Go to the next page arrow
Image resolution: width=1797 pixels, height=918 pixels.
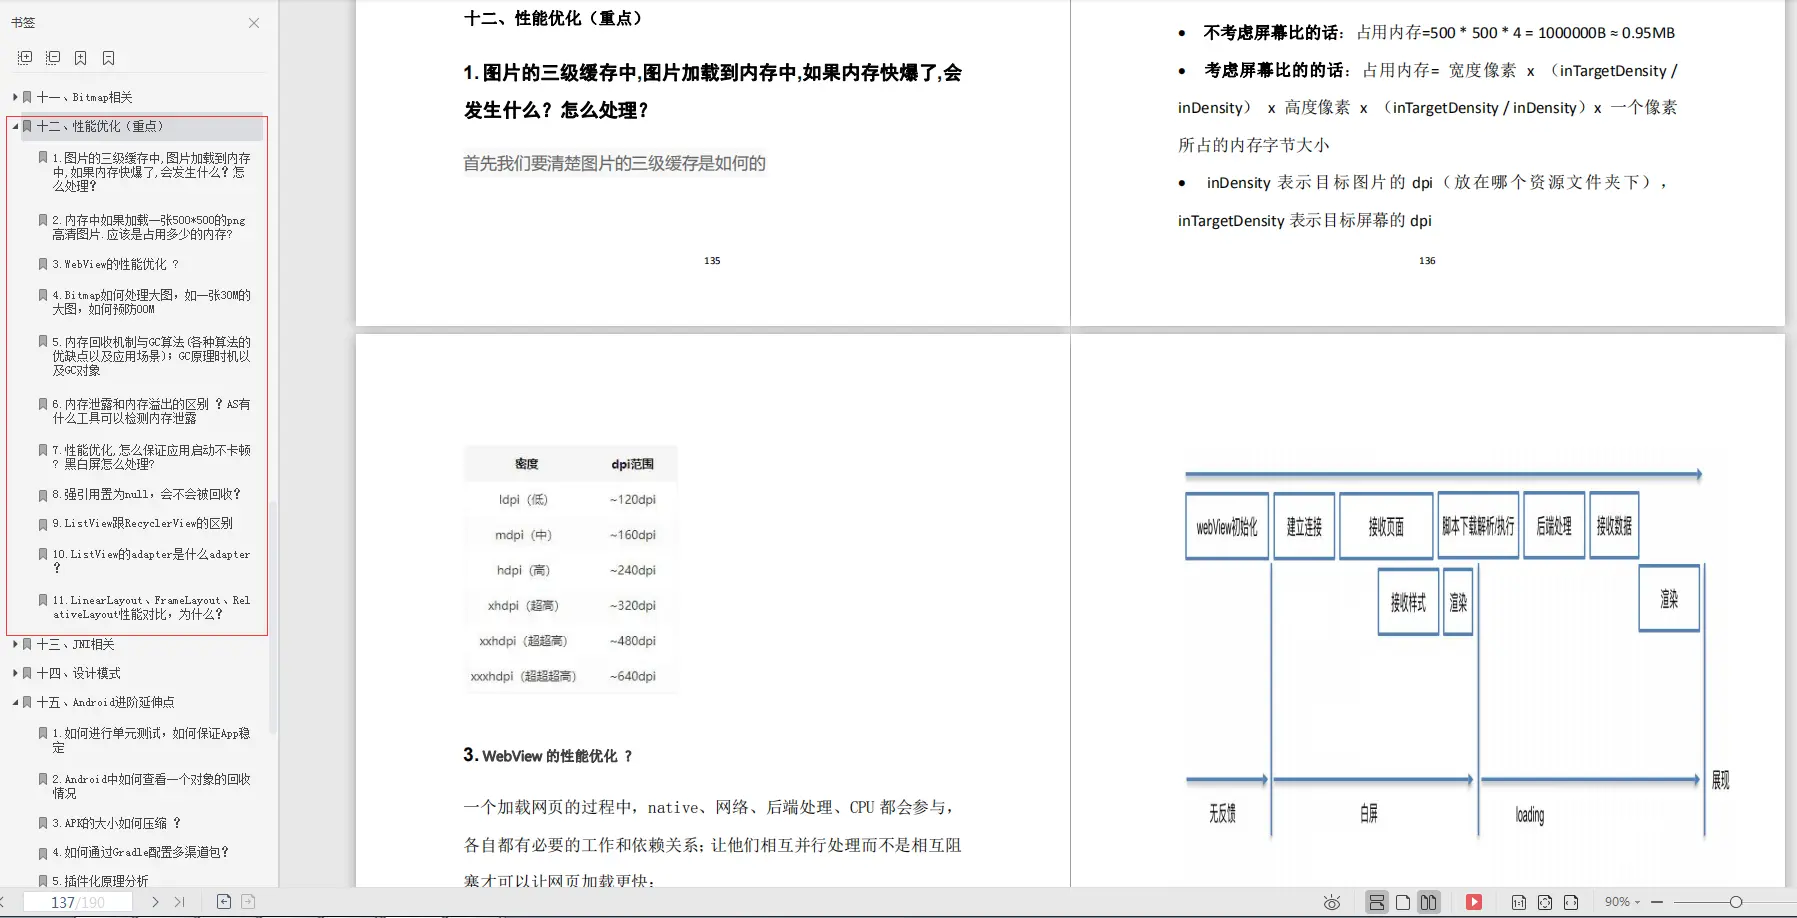click(x=155, y=902)
